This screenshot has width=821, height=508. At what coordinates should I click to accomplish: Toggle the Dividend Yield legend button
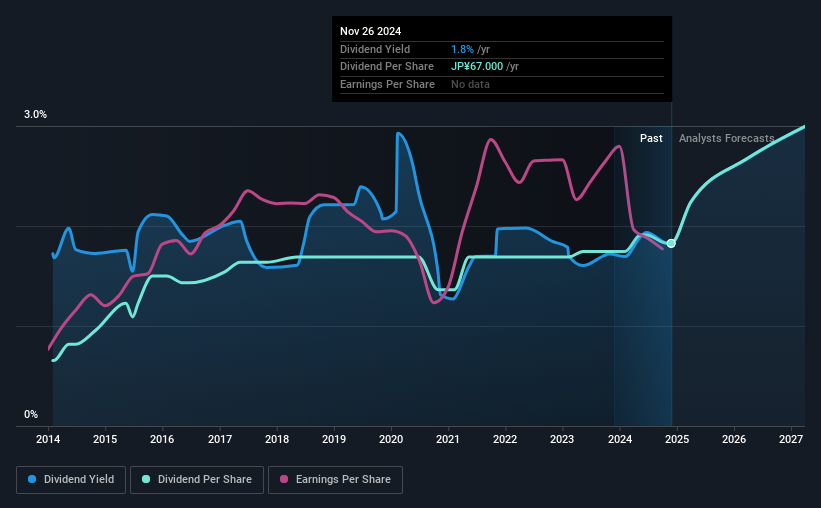tap(71, 480)
